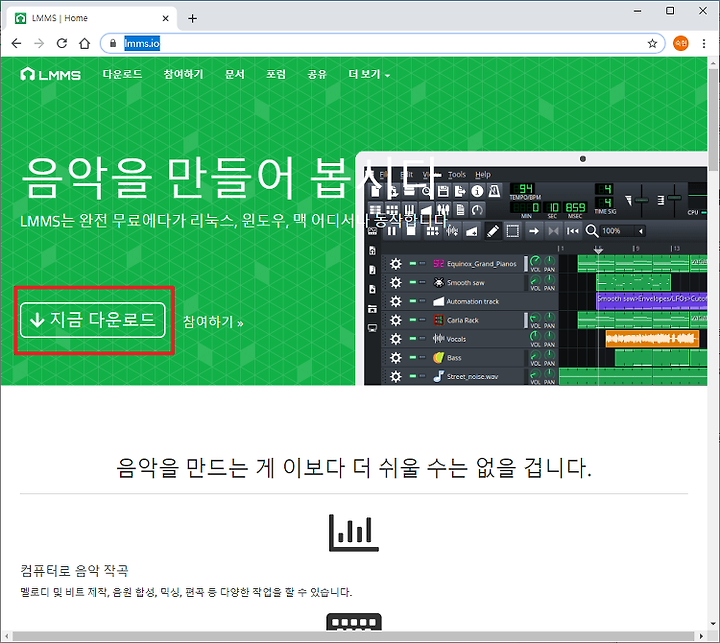Image resolution: width=720 pixels, height=643 pixels.
Task: Mute the Bass track
Action: coord(413,357)
